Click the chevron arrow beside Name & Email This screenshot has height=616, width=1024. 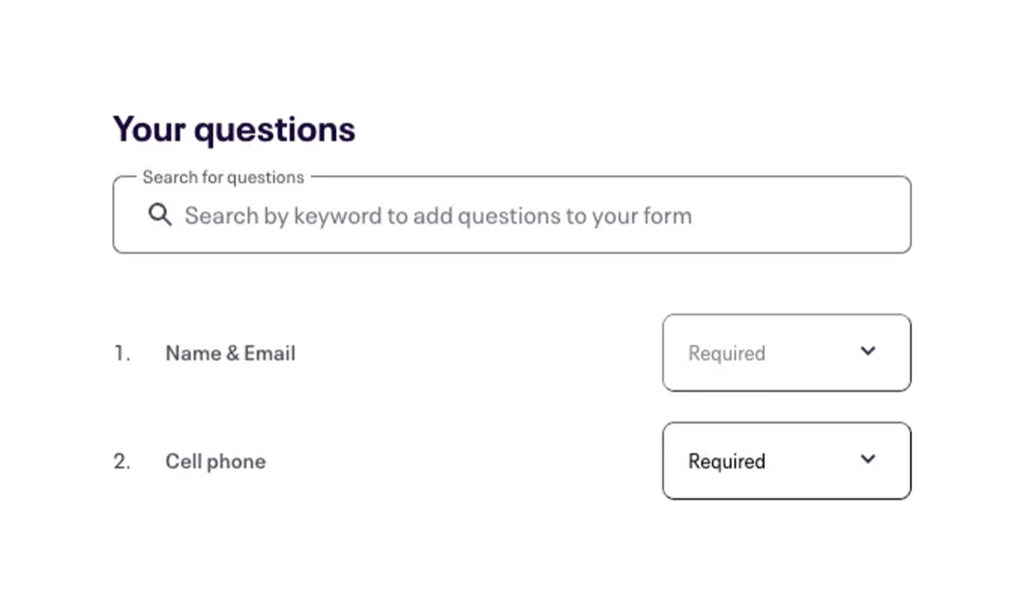pyautogui.click(x=867, y=351)
